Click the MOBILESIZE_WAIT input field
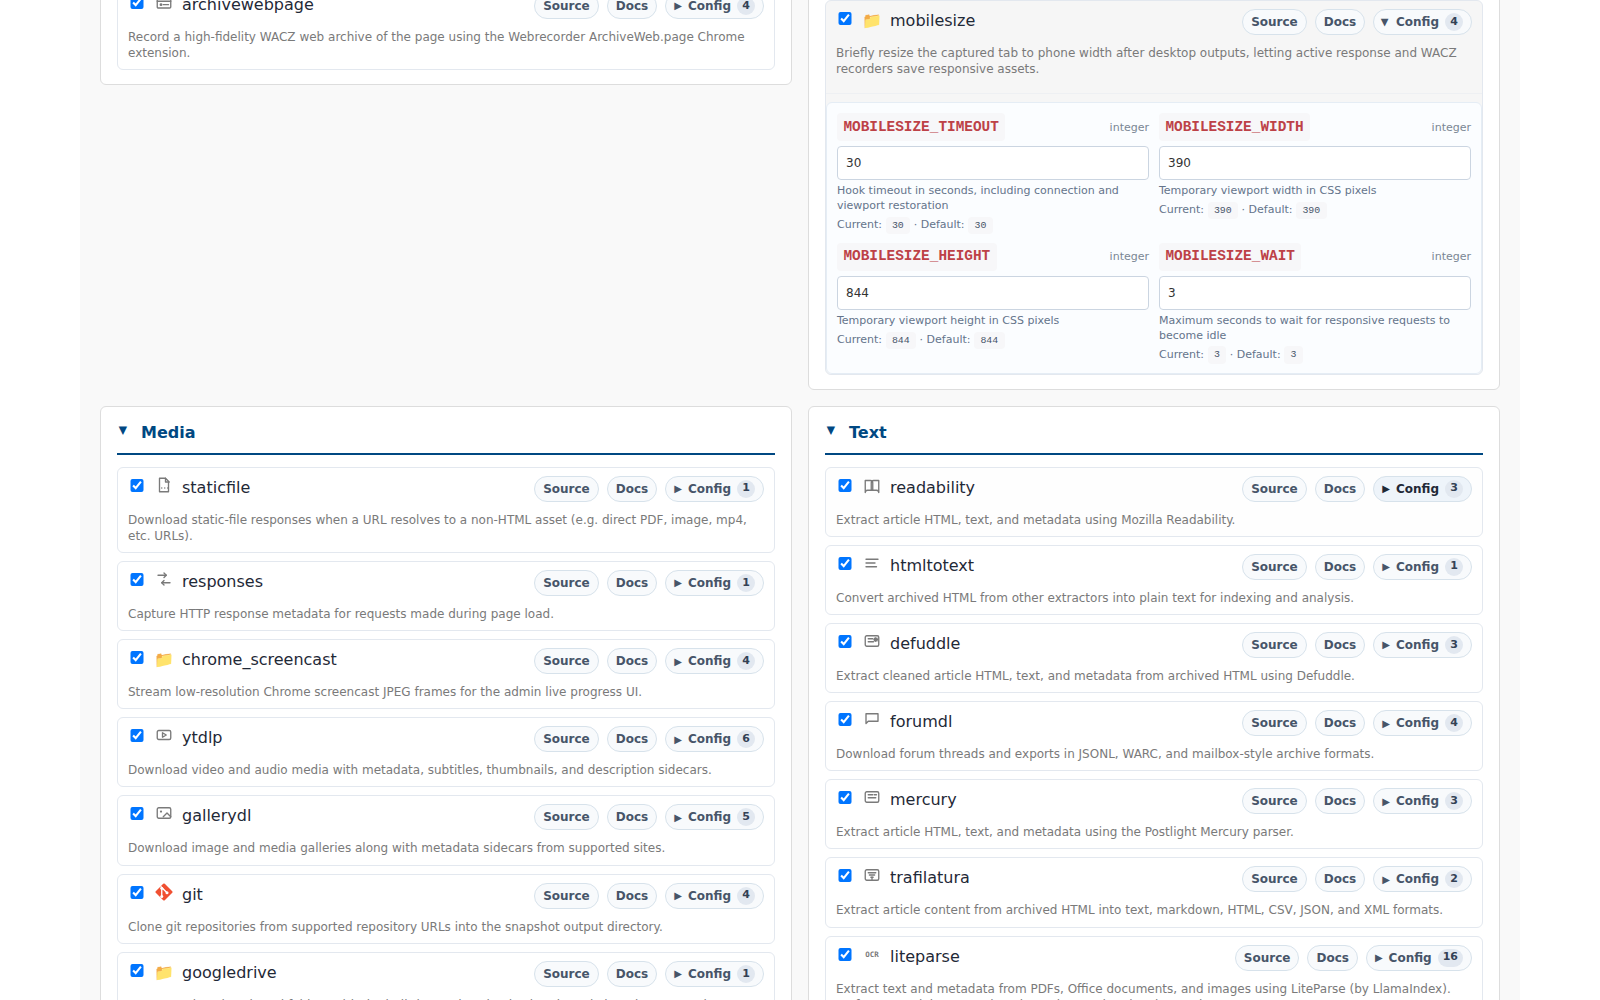This screenshot has height=1000, width=1600. pos(1315,293)
